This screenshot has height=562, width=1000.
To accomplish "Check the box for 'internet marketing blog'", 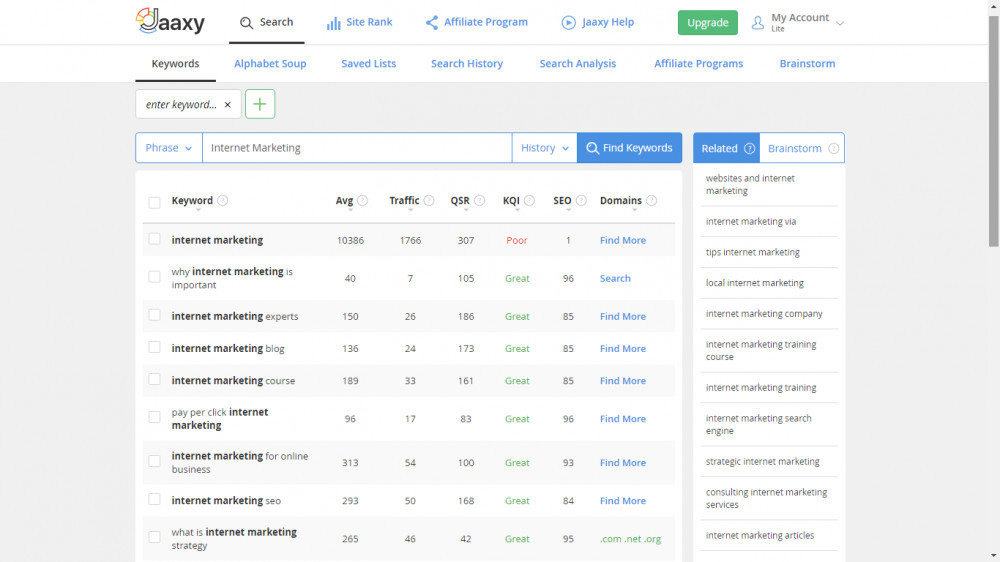I will 154,347.
